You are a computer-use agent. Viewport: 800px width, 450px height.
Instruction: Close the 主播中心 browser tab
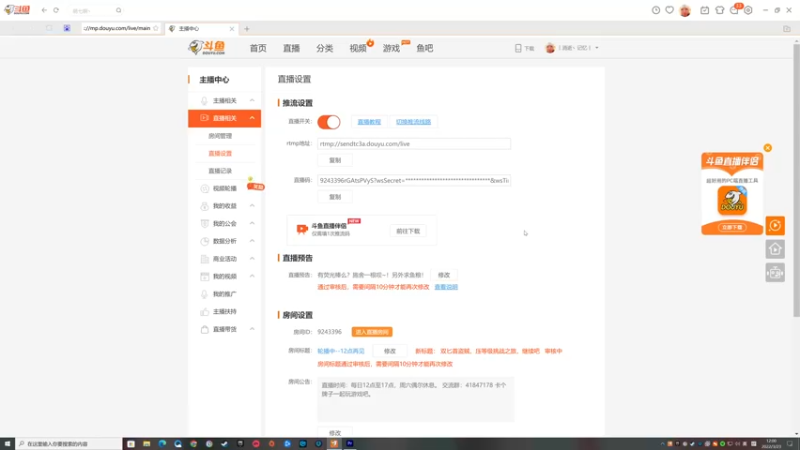[232, 29]
